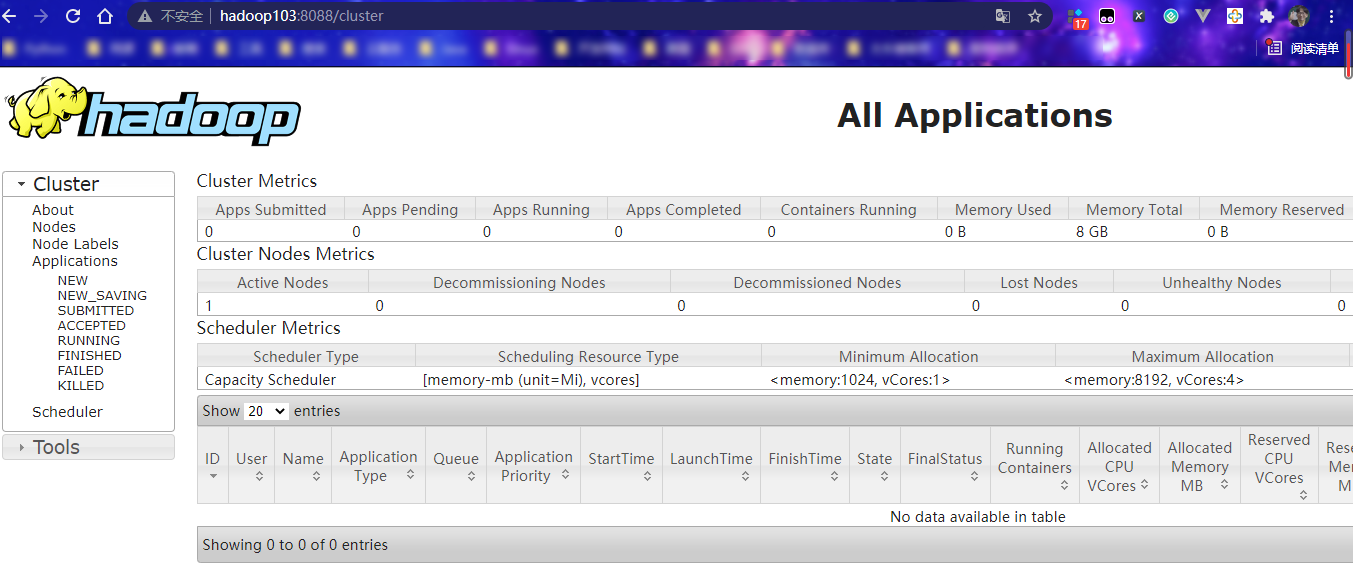This screenshot has height=568, width=1353.
Task: Open the Scheduler link in sidebar
Action: click(x=67, y=412)
